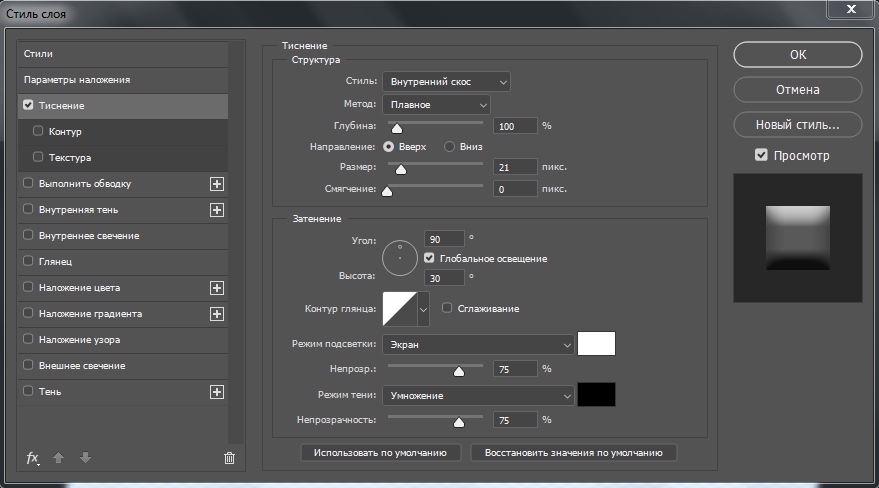Check the Наложение узора checkbox
This screenshot has height=488, width=879.
click(28, 338)
